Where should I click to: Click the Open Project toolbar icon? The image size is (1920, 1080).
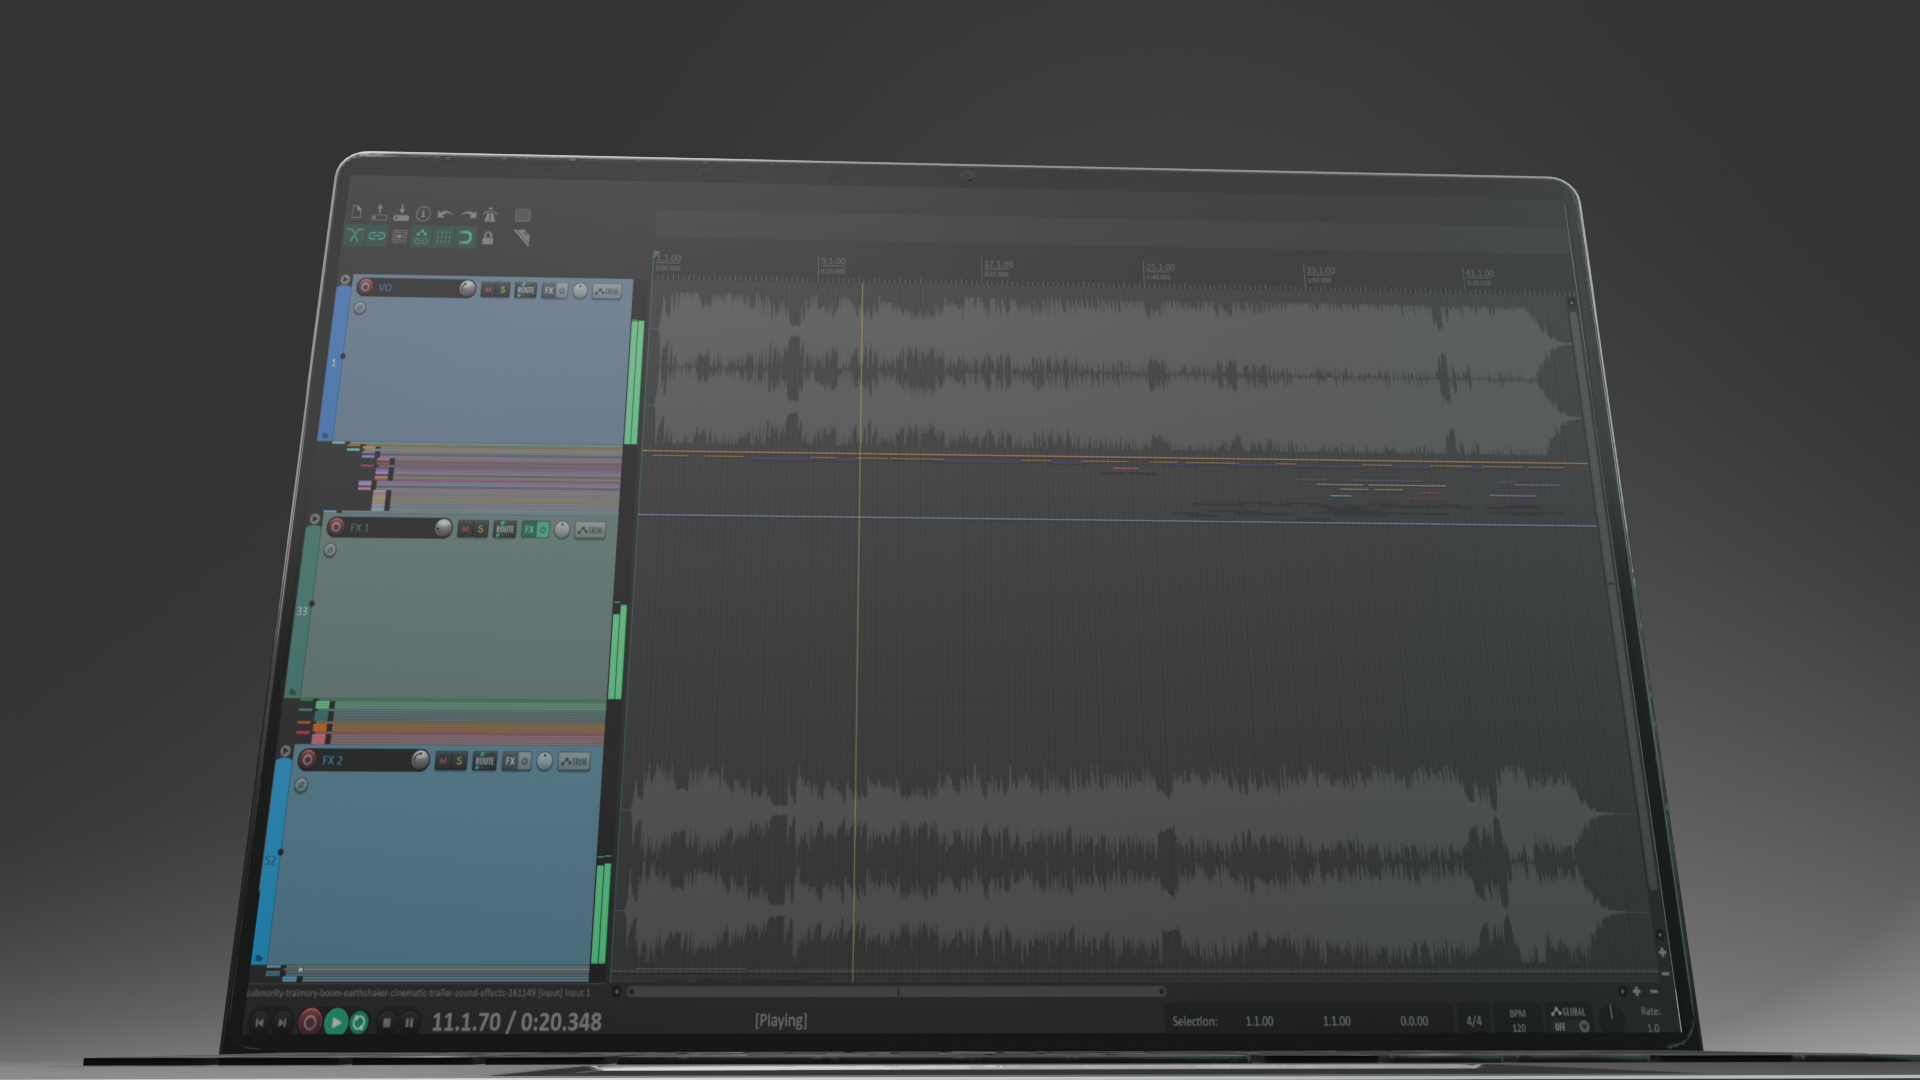tap(379, 212)
